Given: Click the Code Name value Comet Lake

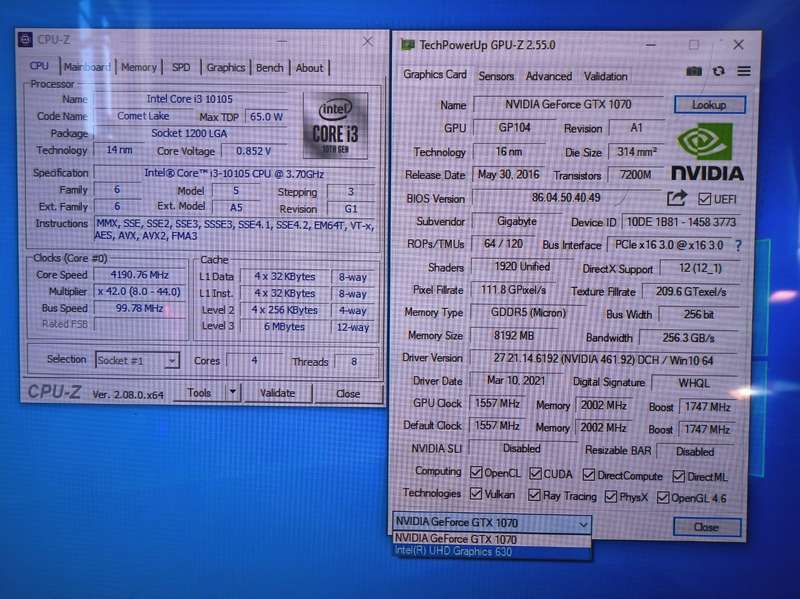Looking at the screenshot, I should coord(143,116).
